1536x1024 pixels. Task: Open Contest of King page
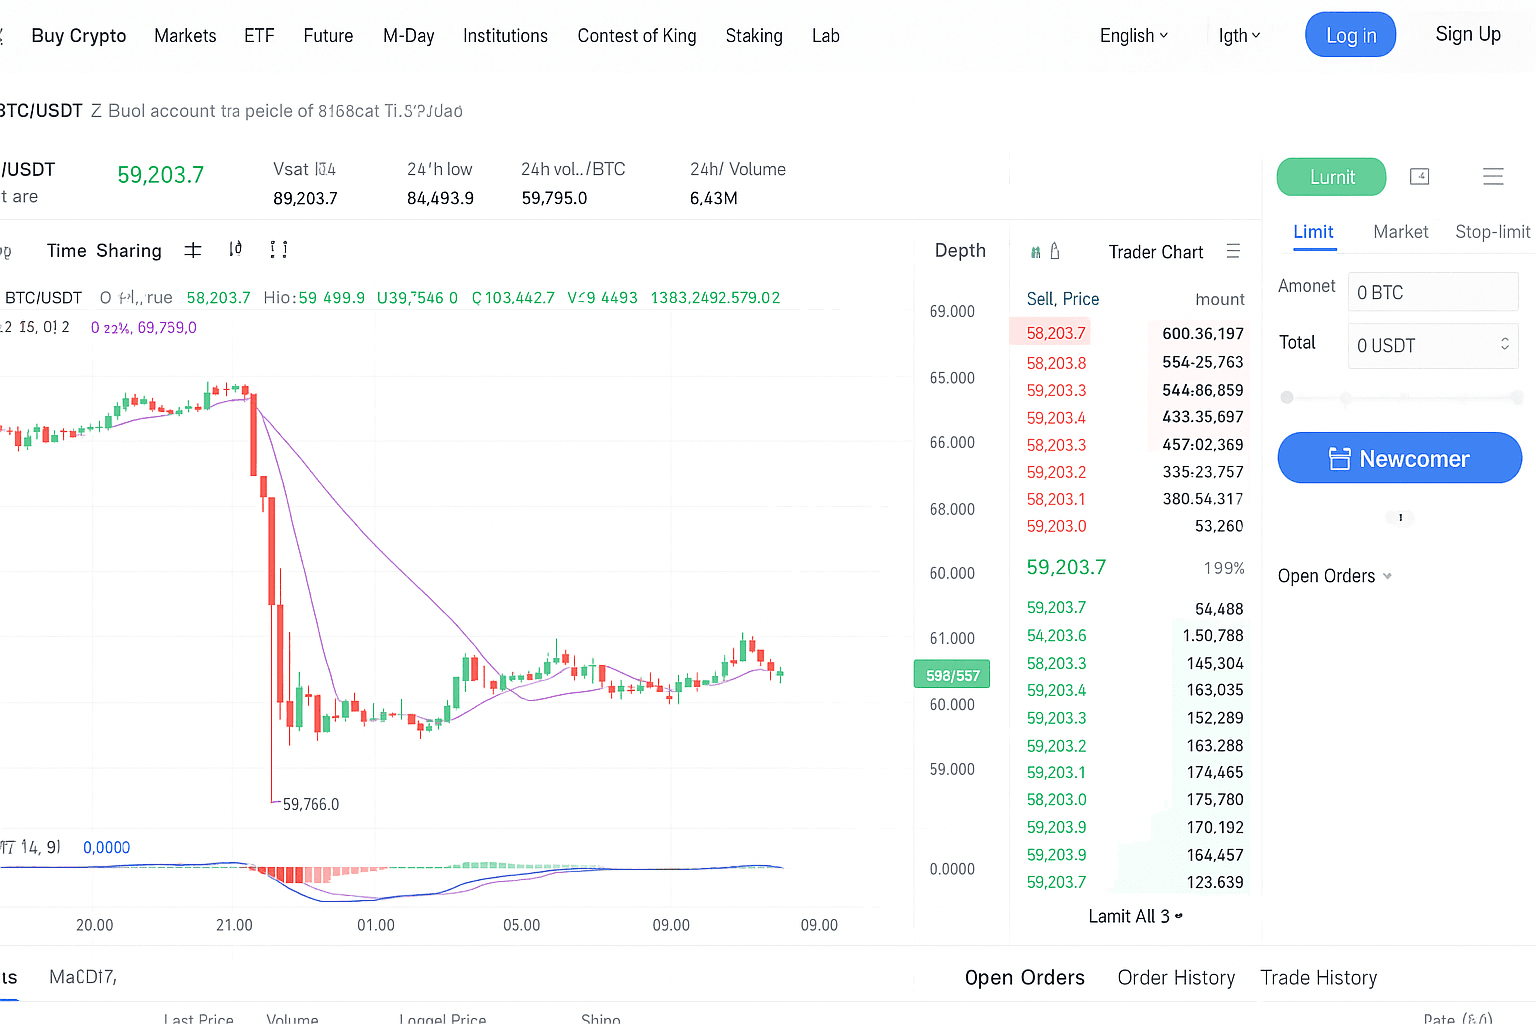pos(637,36)
